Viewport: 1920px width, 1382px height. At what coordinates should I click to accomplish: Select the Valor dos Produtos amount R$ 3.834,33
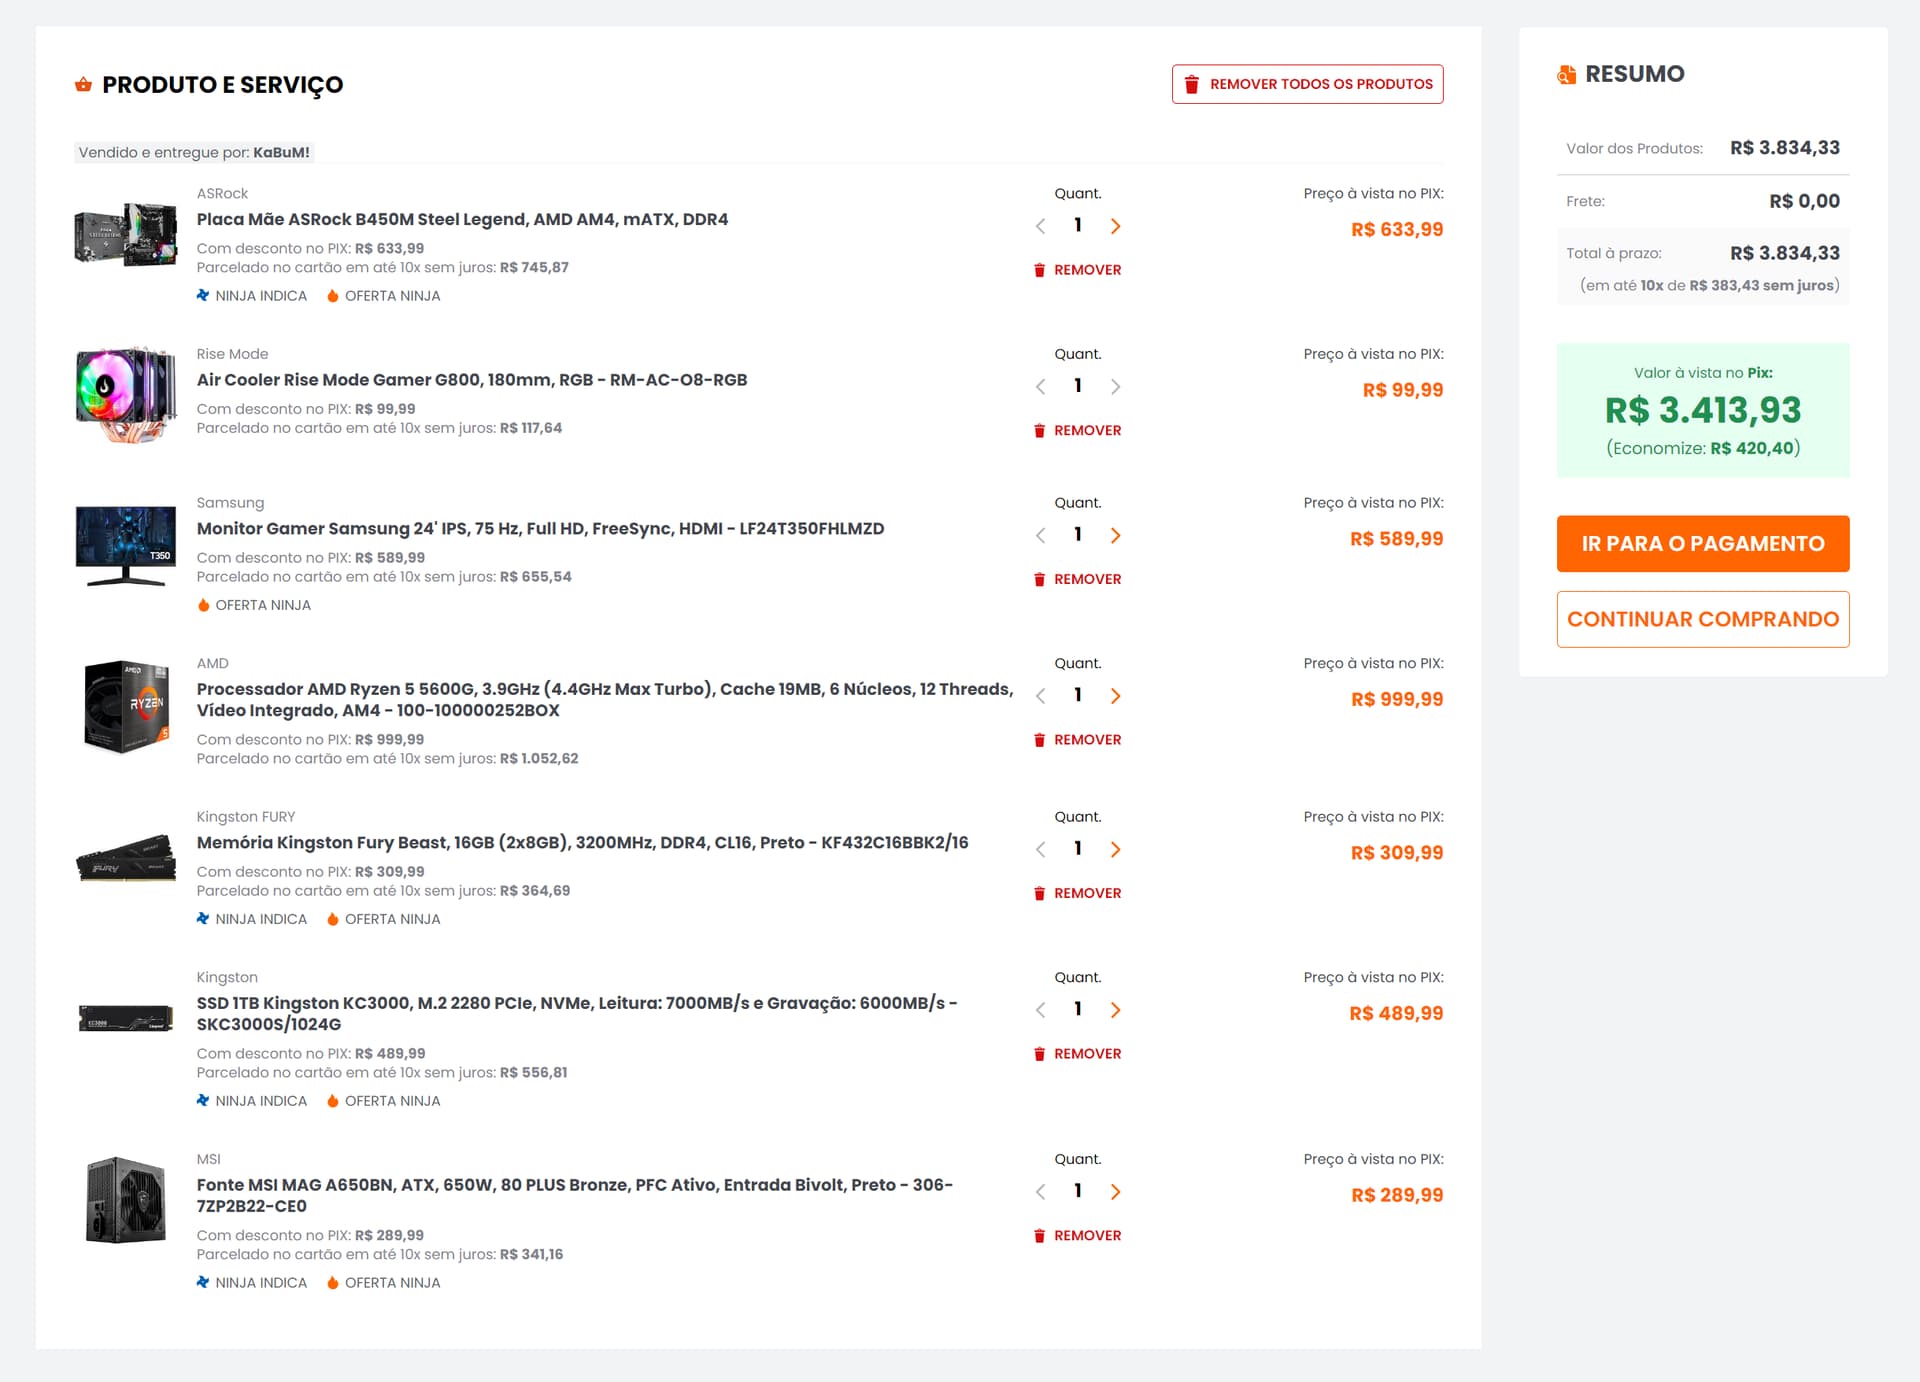pos(1785,148)
